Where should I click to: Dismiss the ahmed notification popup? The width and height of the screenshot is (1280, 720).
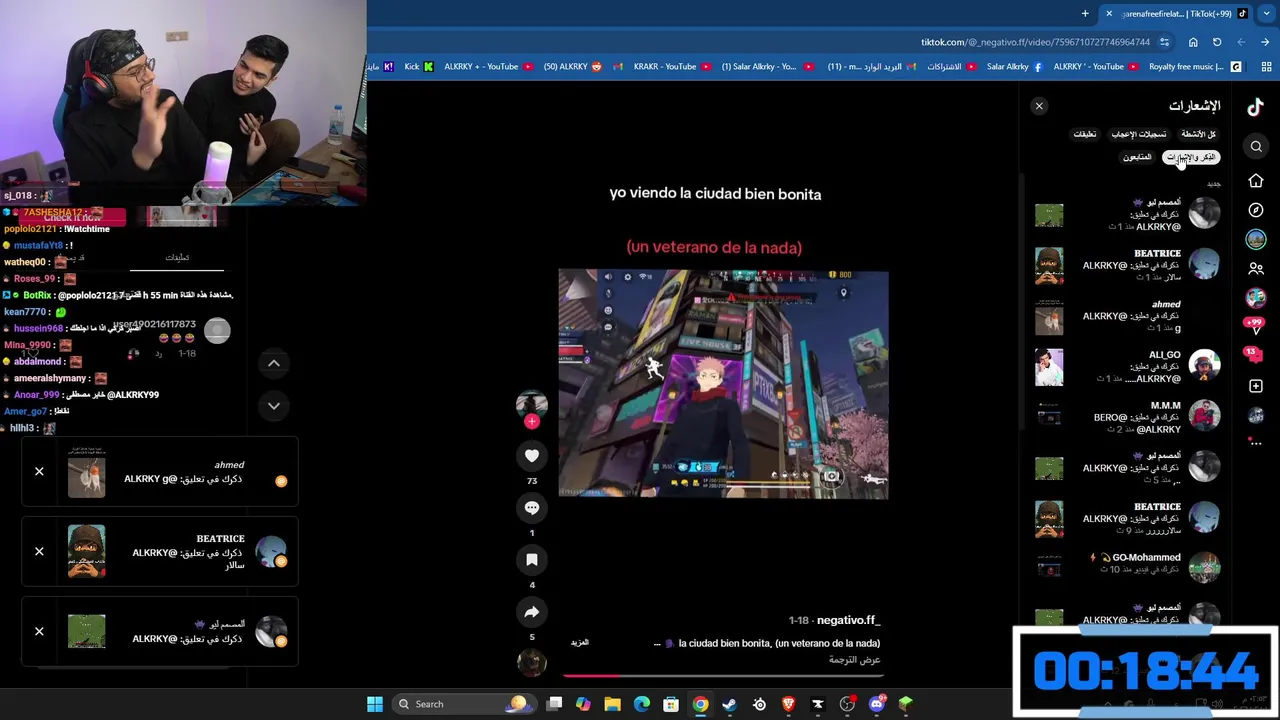click(x=39, y=471)
